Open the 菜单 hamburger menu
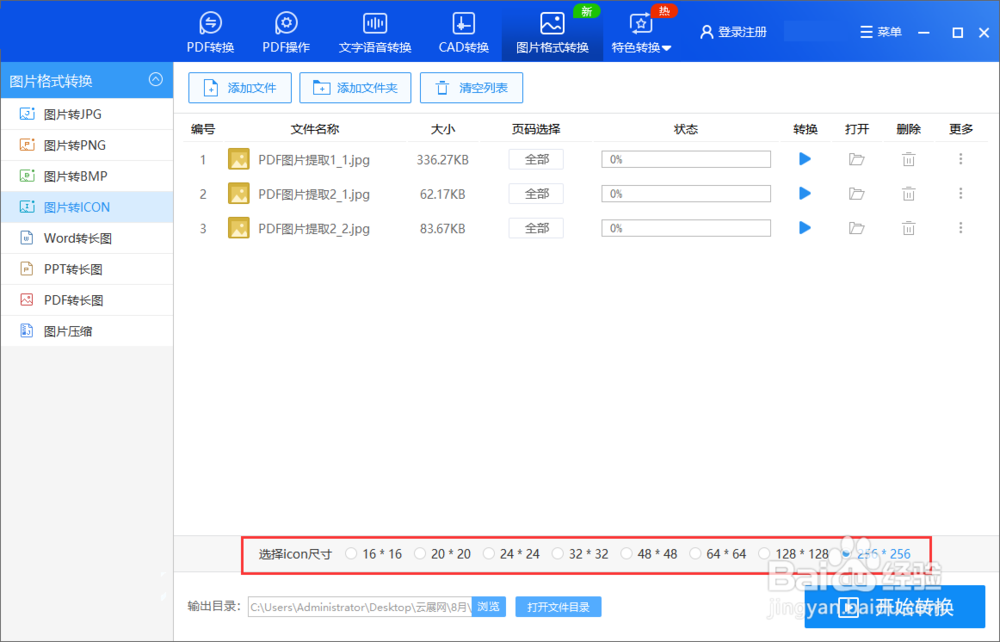 click(881, 32)
